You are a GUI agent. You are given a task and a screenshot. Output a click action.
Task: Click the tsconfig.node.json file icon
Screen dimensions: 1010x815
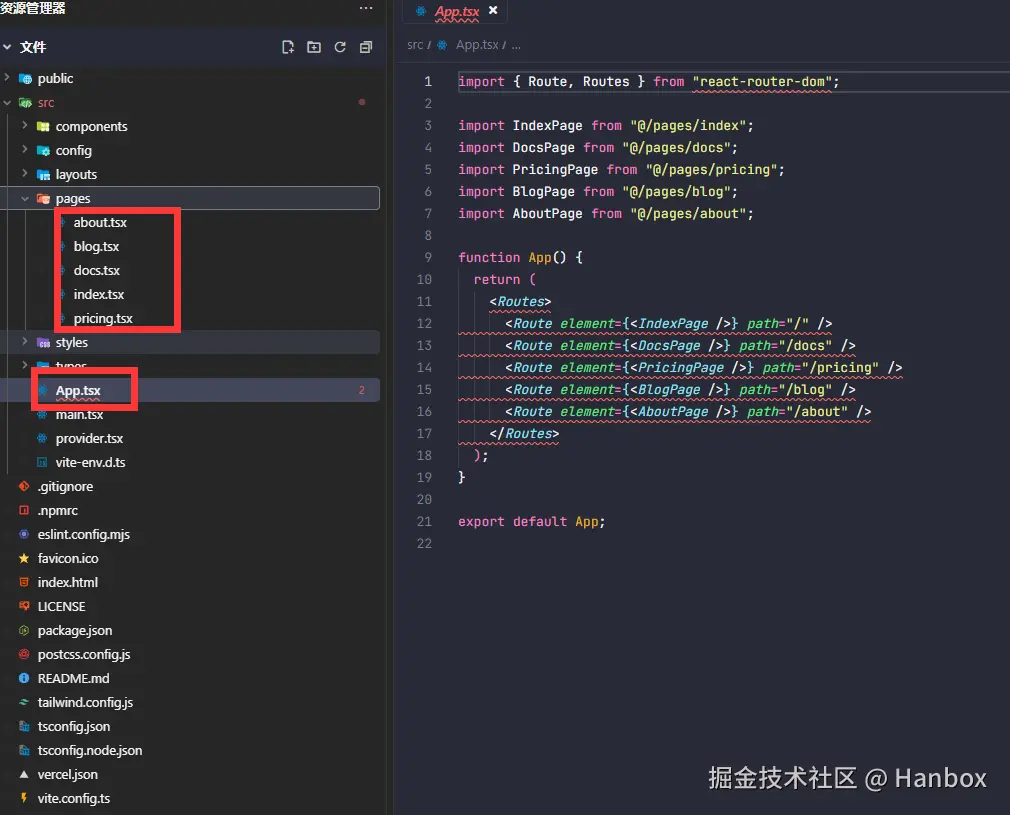point(24,750)
